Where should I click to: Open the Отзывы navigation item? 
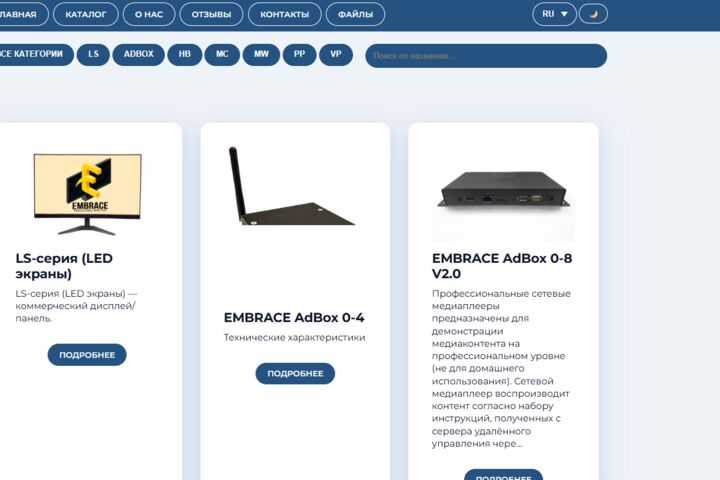(x=211, y=14)
